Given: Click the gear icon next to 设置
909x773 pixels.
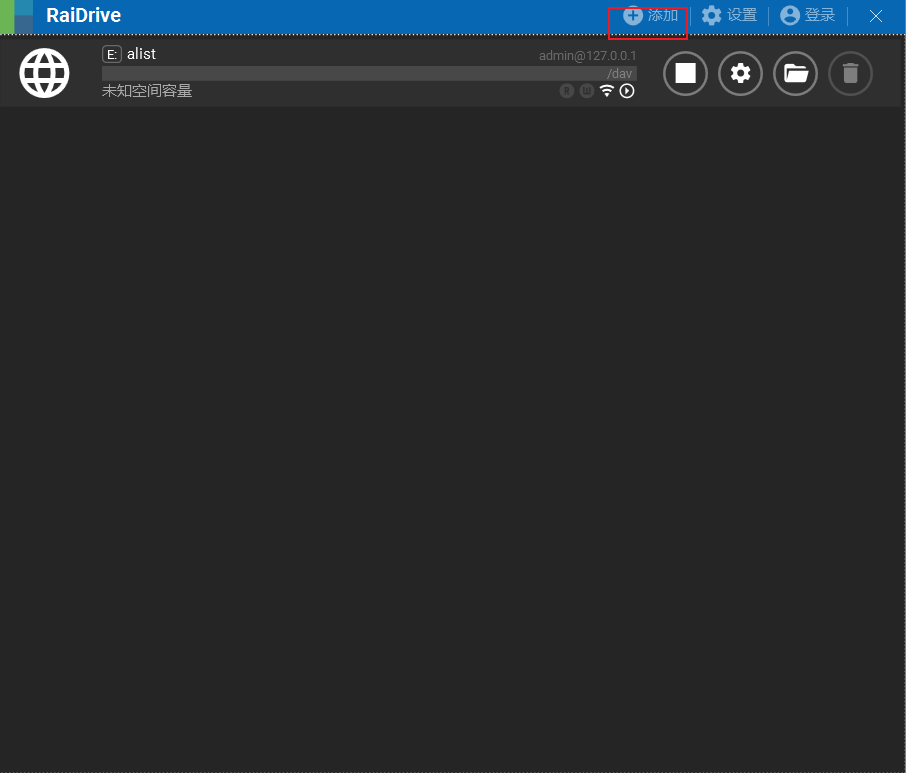Looking at the screenshot, I should [710, 15].
